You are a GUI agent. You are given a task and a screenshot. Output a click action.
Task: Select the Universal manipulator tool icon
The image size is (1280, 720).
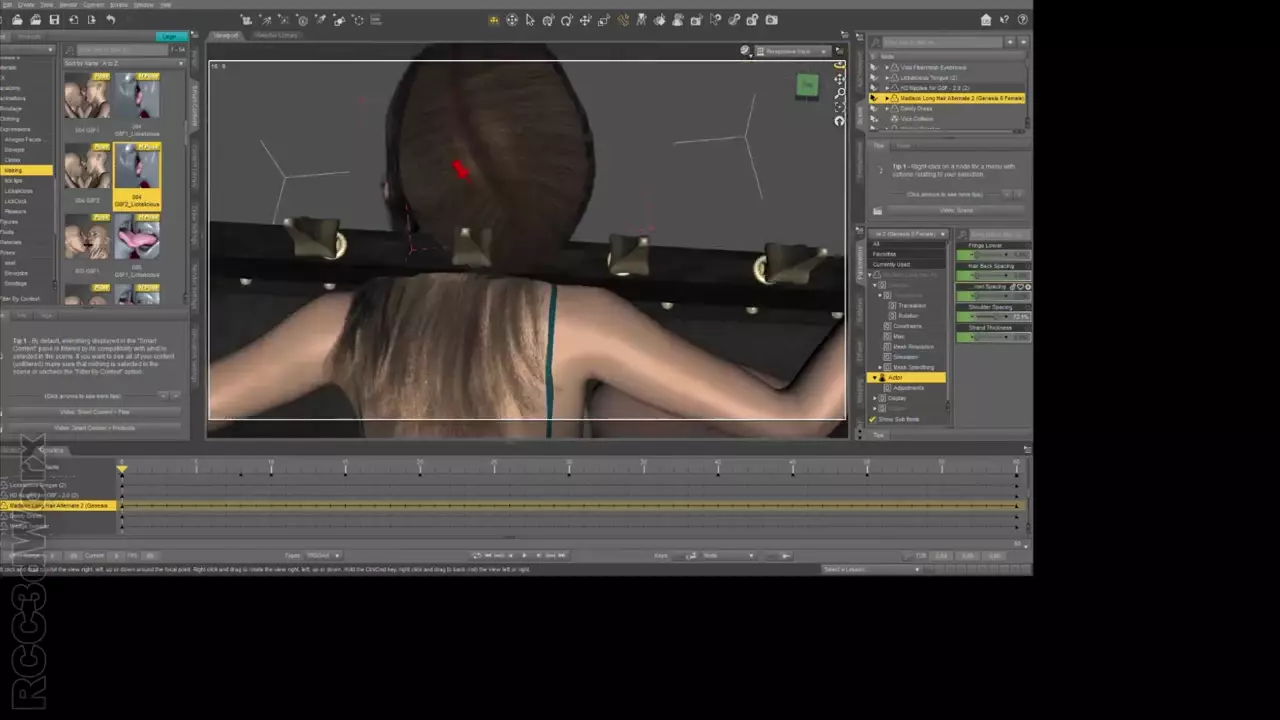tap(512, 20)
